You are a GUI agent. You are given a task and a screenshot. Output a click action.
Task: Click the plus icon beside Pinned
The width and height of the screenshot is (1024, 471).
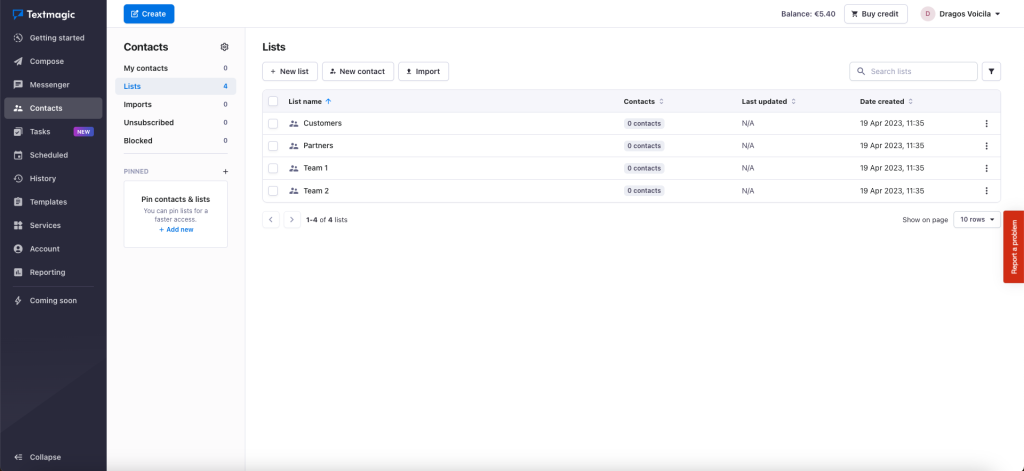click(225, 172)
